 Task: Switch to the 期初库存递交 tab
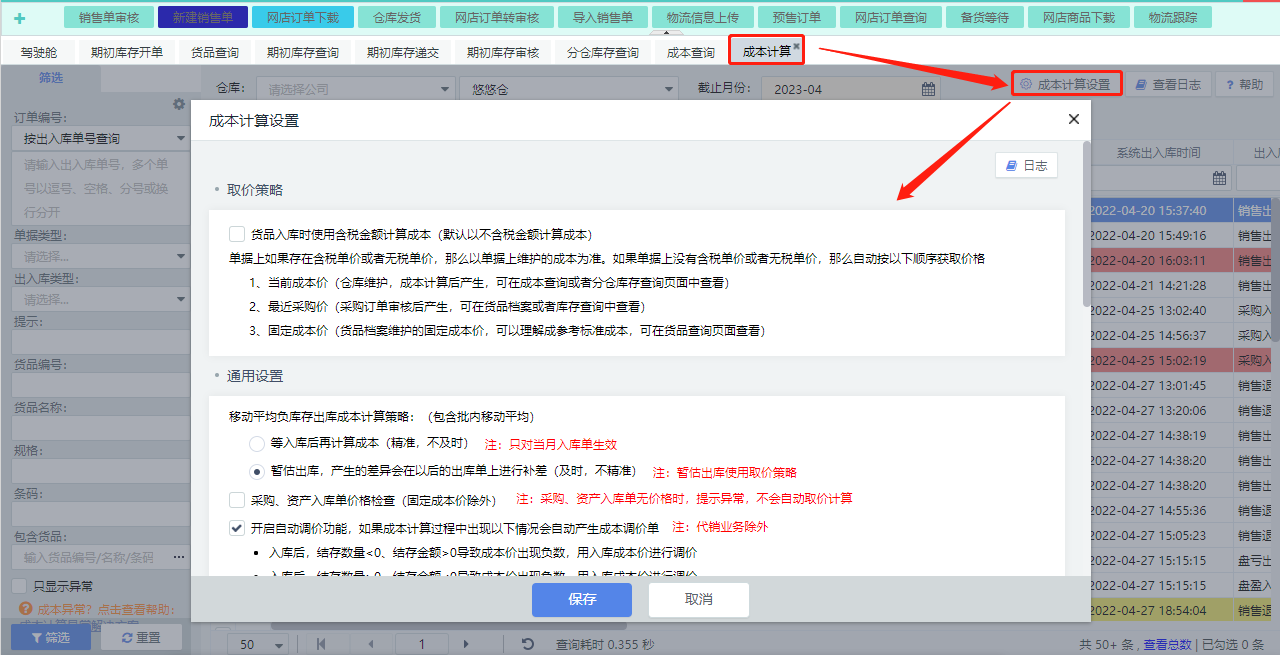pyautogui.click(x=402, y=52)
